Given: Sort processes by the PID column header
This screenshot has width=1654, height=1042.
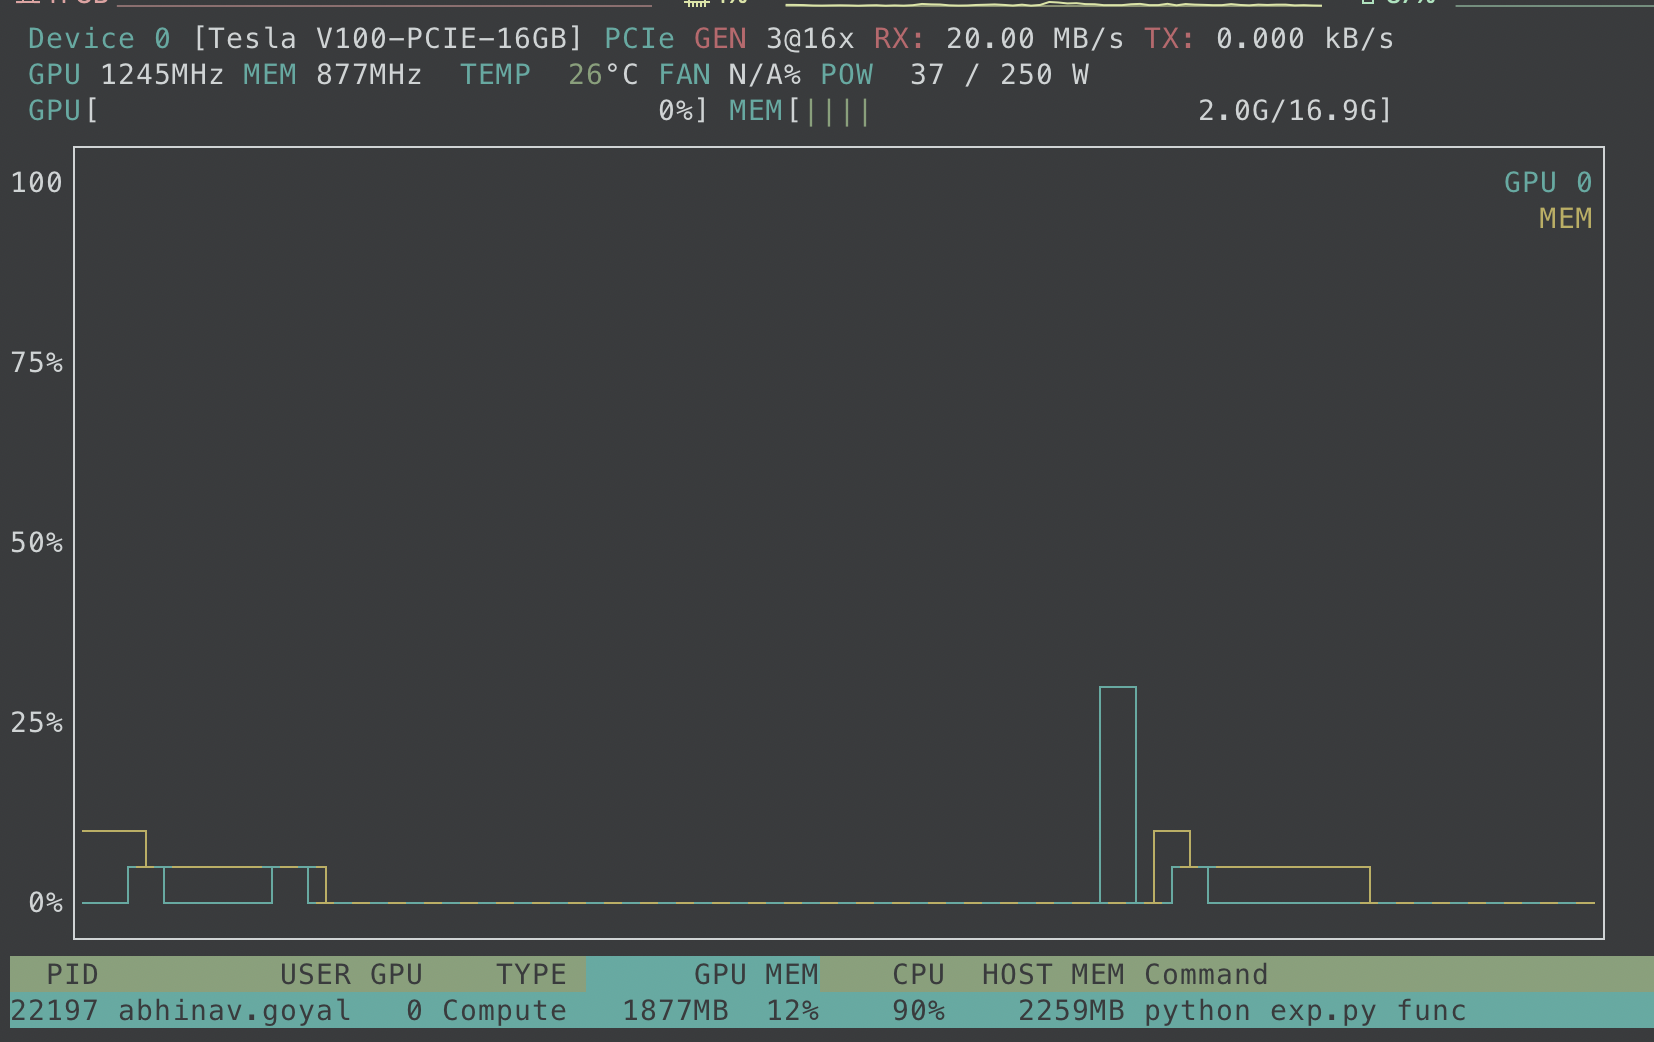Looking at the screenshot, I should coord(72,973).
